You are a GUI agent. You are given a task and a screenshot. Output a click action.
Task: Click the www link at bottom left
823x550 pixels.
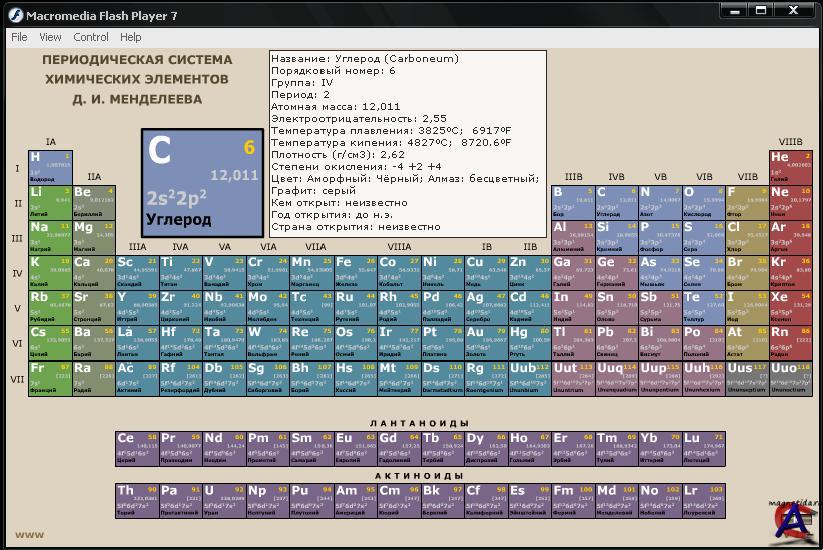pyautogui.click(x=29, y=534)
